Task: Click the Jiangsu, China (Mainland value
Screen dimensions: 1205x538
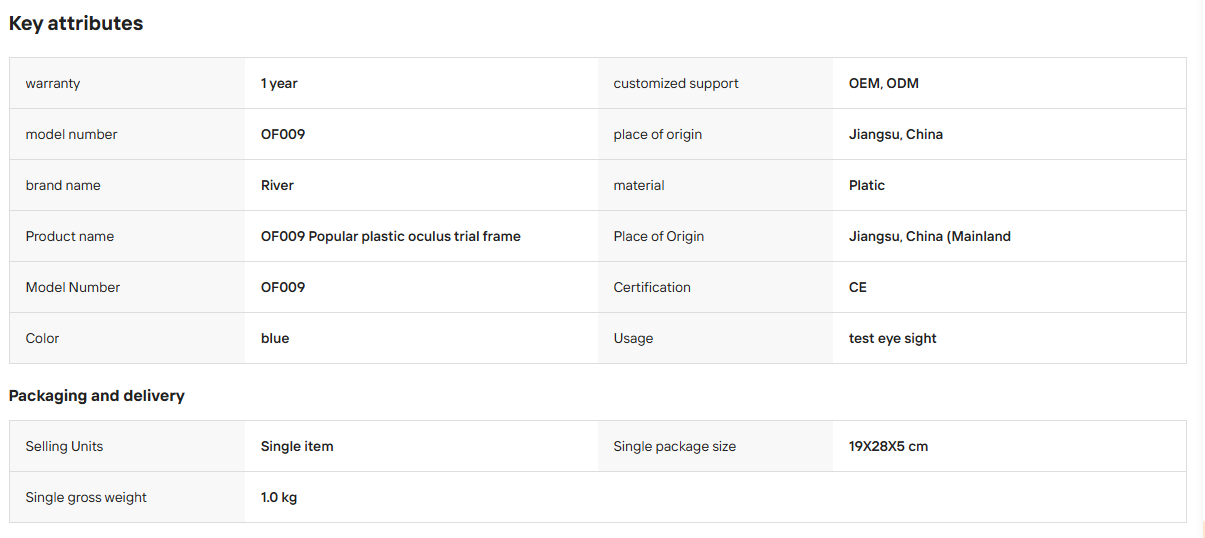Action: 930,236
